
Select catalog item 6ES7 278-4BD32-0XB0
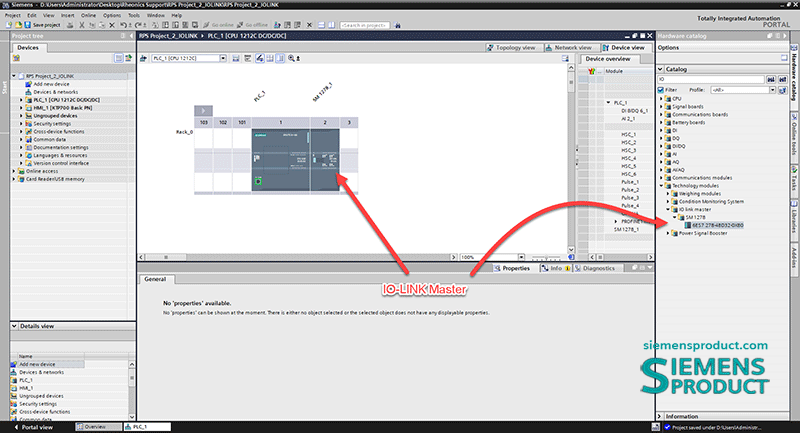[717, 225]
